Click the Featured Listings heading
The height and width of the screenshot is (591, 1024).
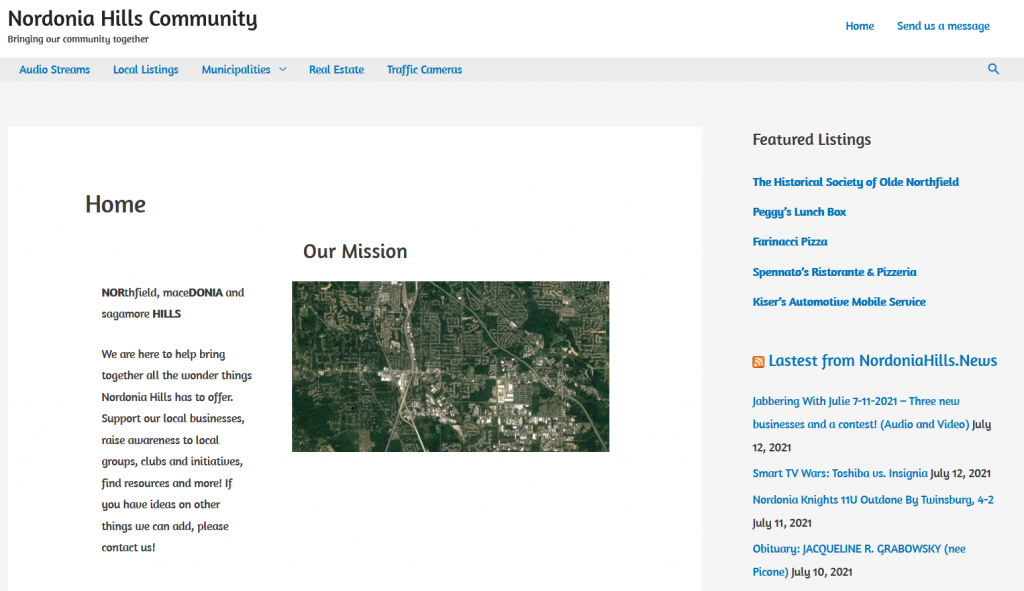(x=811, y=140)
